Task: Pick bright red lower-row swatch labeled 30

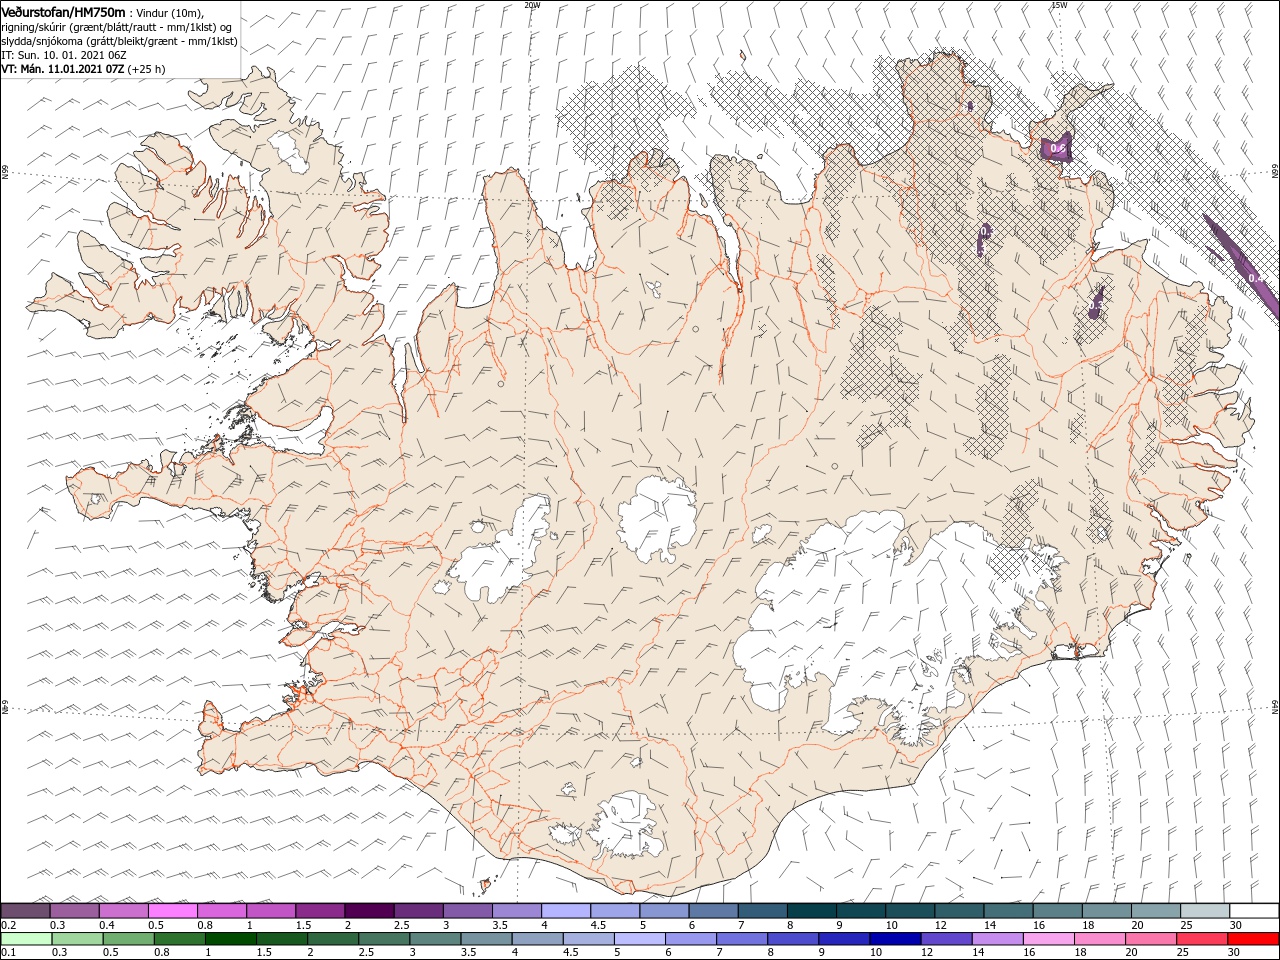Action: coord(1252,939)
